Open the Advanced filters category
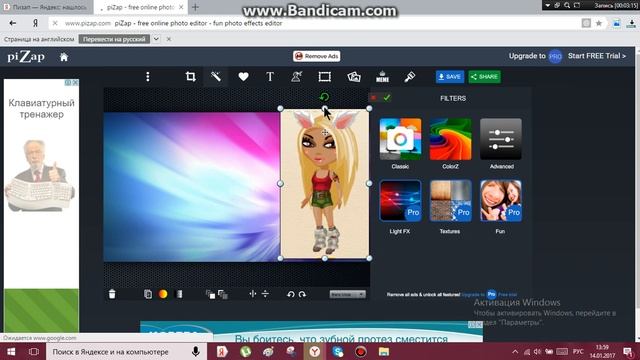This screenshot has width=640, height=360. 501,139
